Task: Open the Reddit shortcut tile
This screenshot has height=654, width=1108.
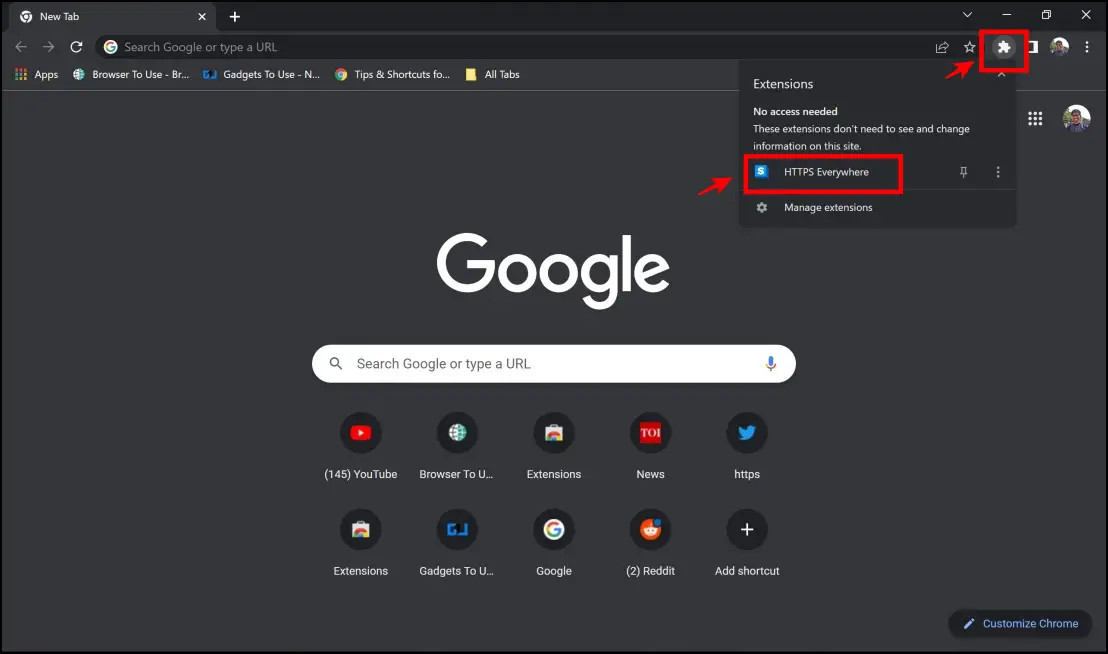Action: click(x=650, y=543)
